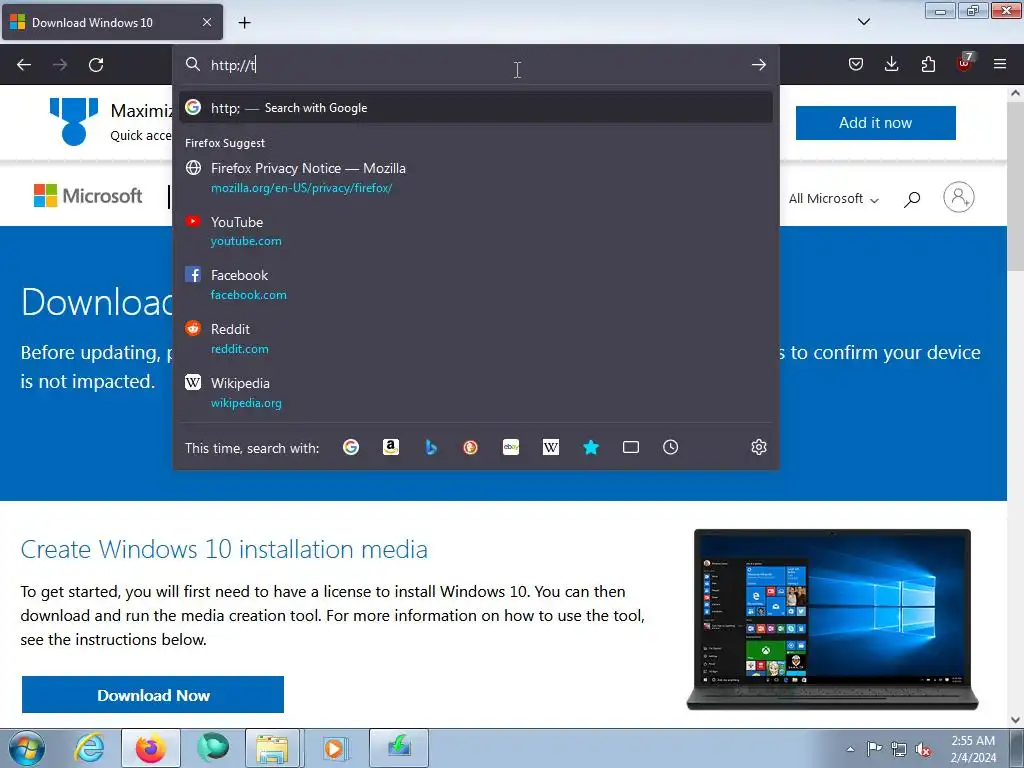Viewport: 1024px width, 768px height.
Task: Search this time with DuckDuckGo icon
Action: 470,447
